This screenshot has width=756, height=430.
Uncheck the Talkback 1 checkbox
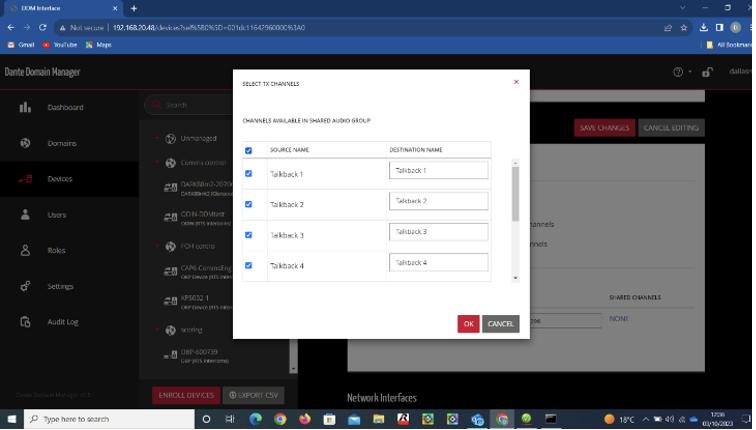(248, 174)
